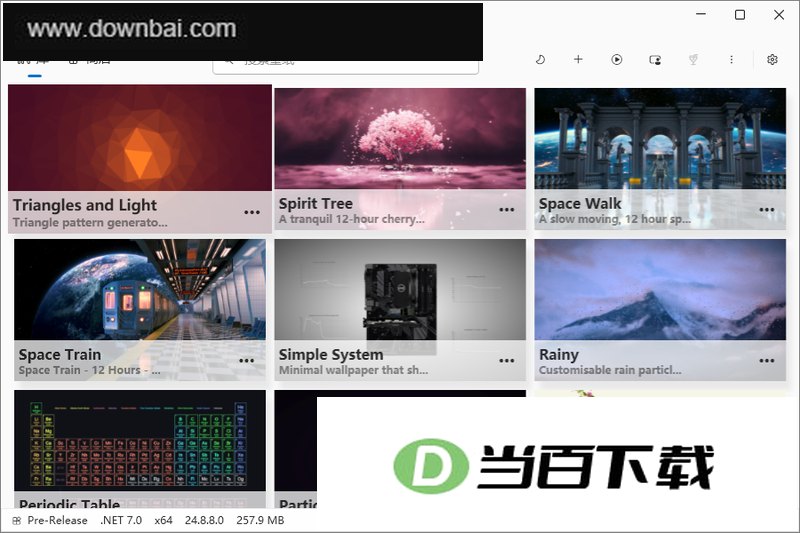The height and width of the screenshot is (533, 800).
Task: Open options menu for Rainy wallpaper
Action: 767,361
